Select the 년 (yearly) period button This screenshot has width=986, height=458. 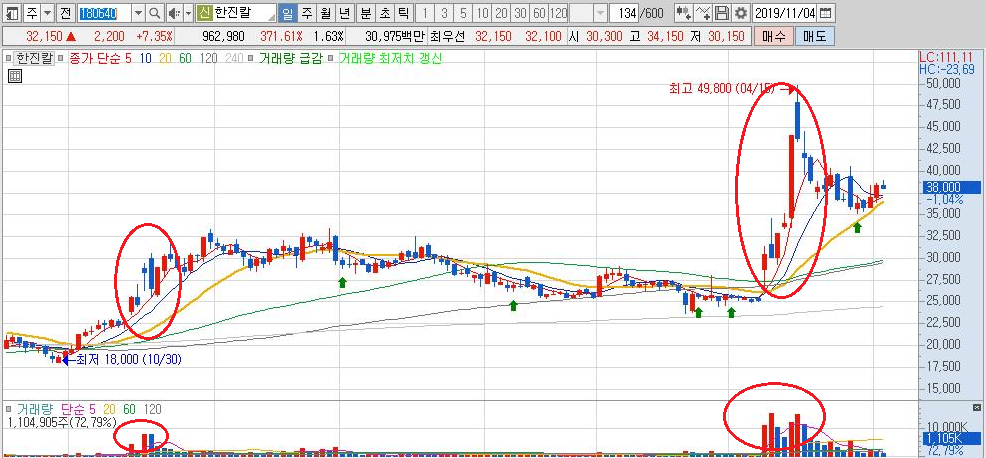344,13
